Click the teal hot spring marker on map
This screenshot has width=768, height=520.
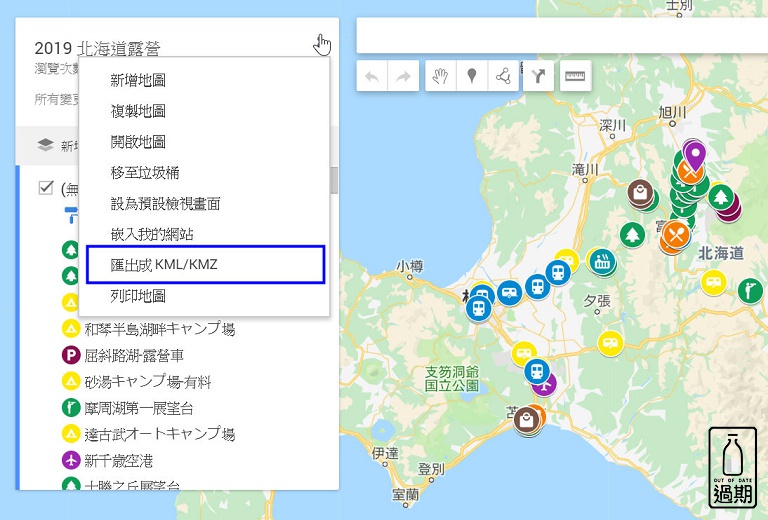click(x=602, y=261)
